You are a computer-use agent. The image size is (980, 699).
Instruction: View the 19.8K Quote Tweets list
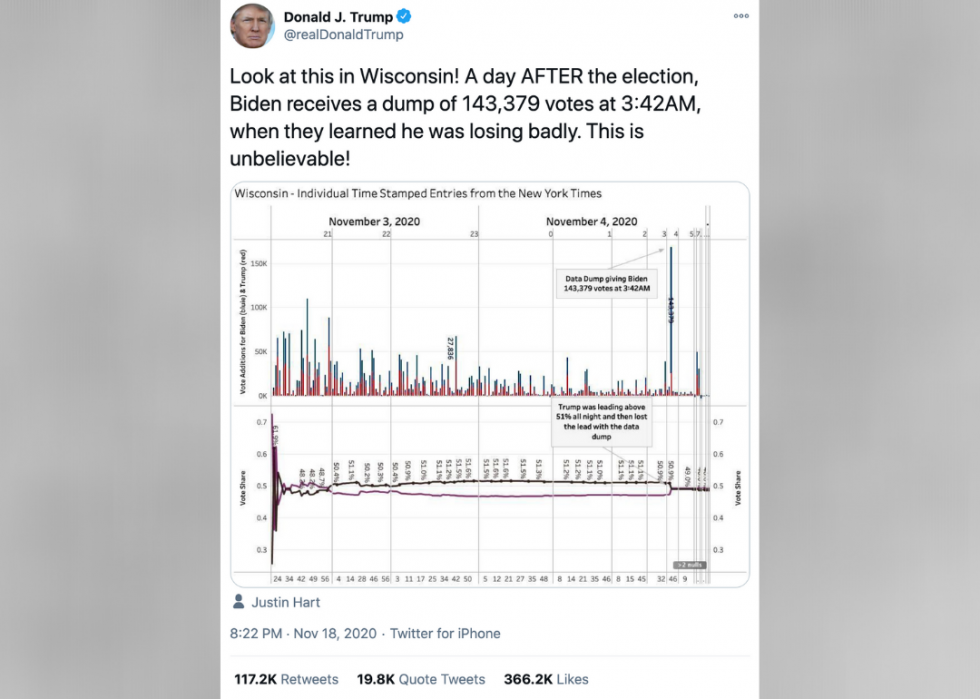(x=421, y=678)
